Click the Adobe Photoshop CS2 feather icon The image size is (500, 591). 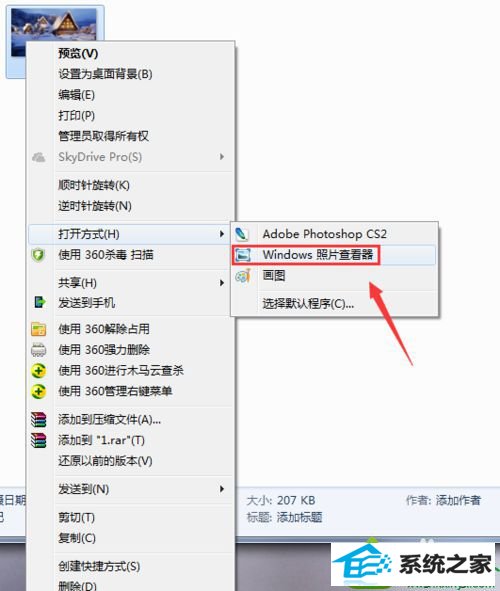pyautogui.click(x=241, y=234)
